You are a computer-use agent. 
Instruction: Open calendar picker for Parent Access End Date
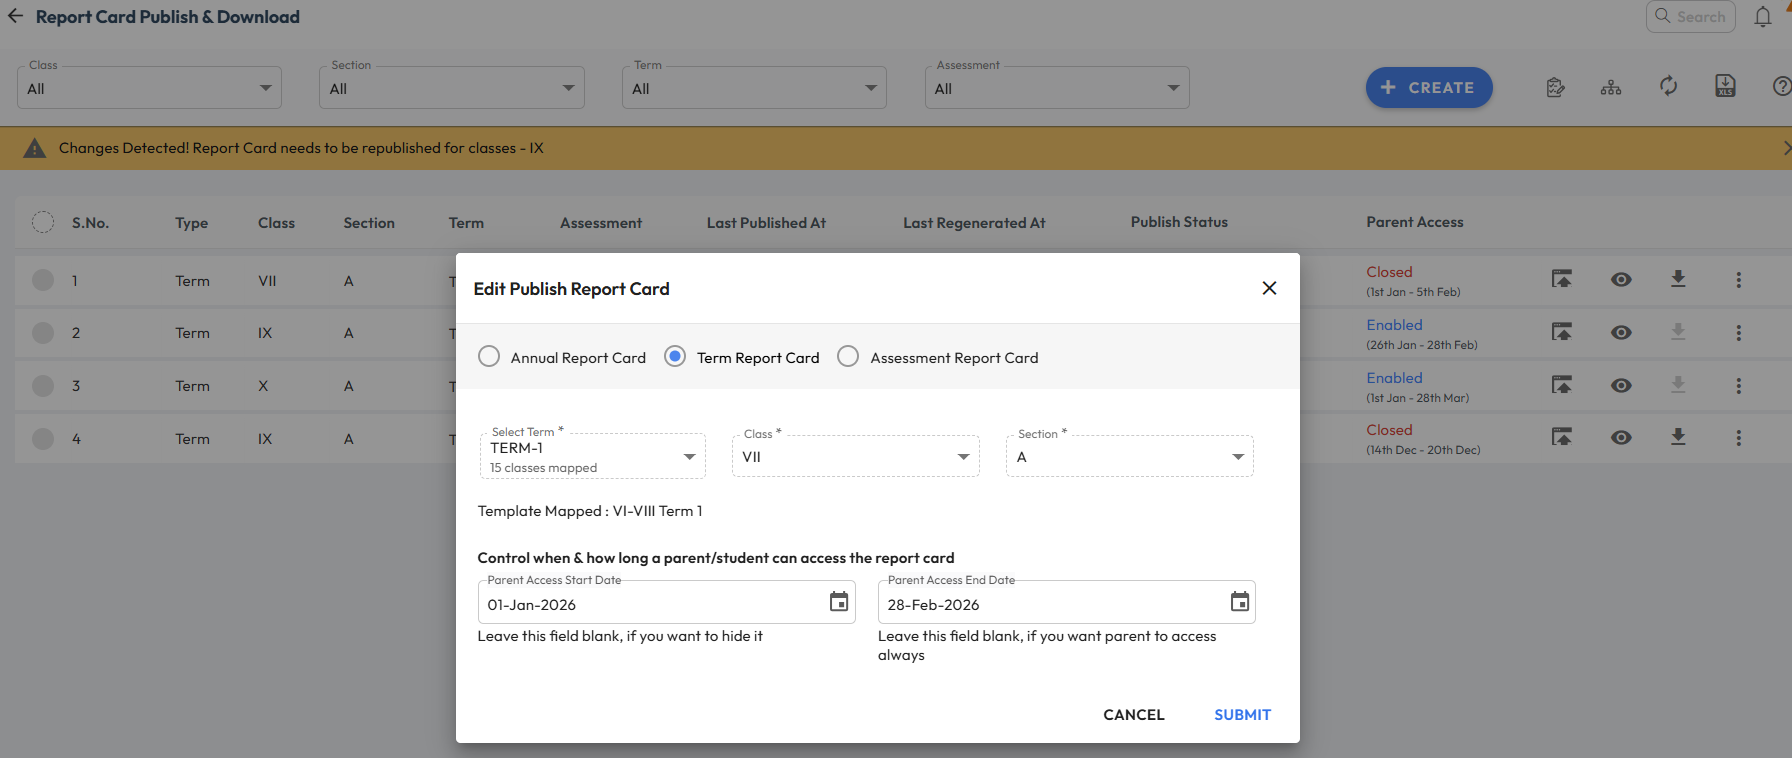click(x=1239, y=602)
